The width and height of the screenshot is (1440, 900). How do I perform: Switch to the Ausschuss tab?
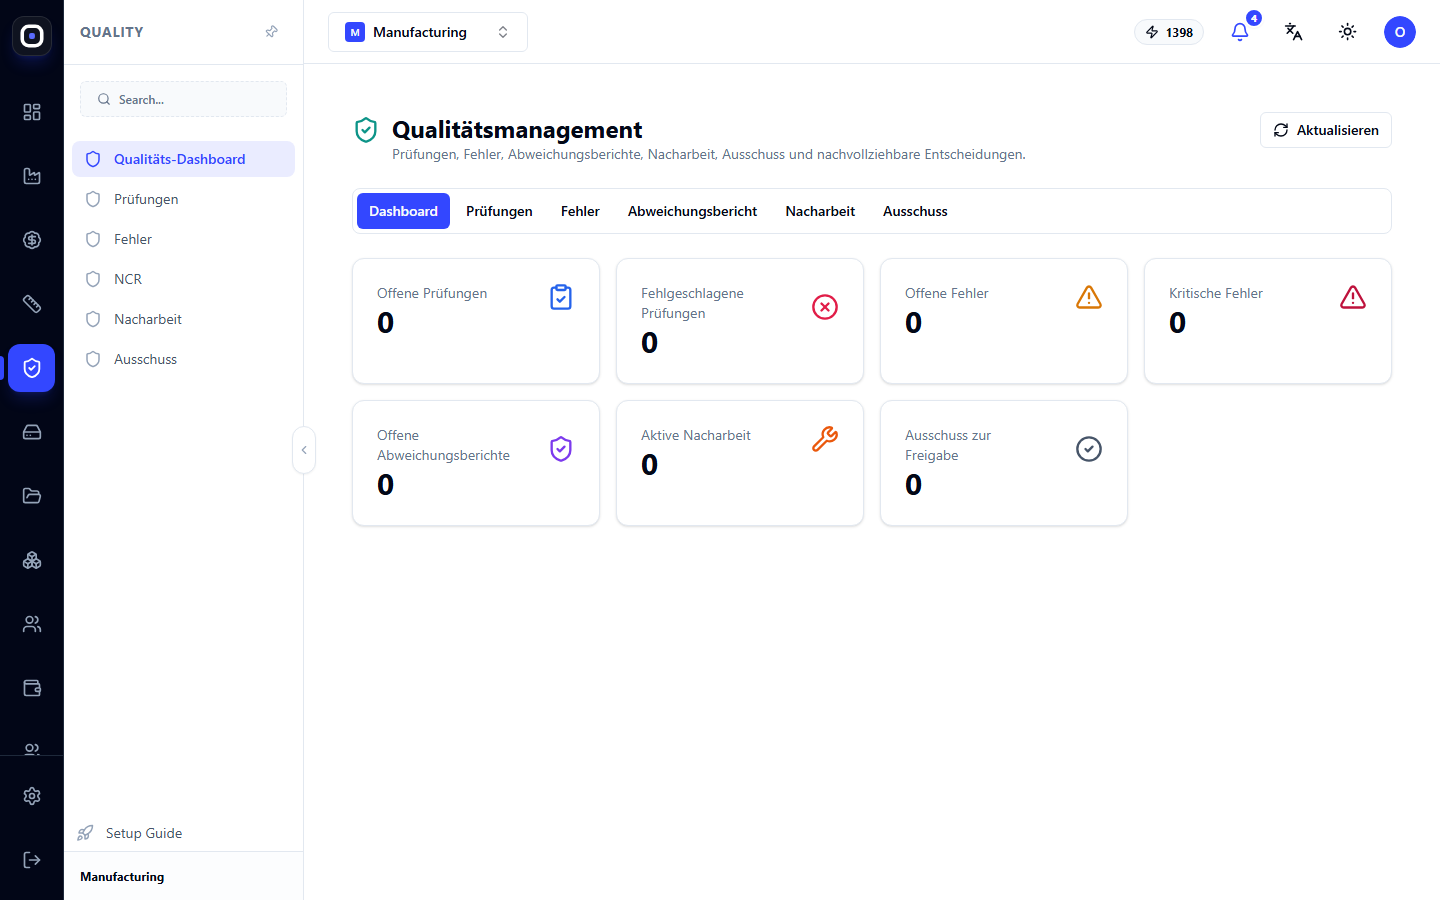click(x=915, y=211)
